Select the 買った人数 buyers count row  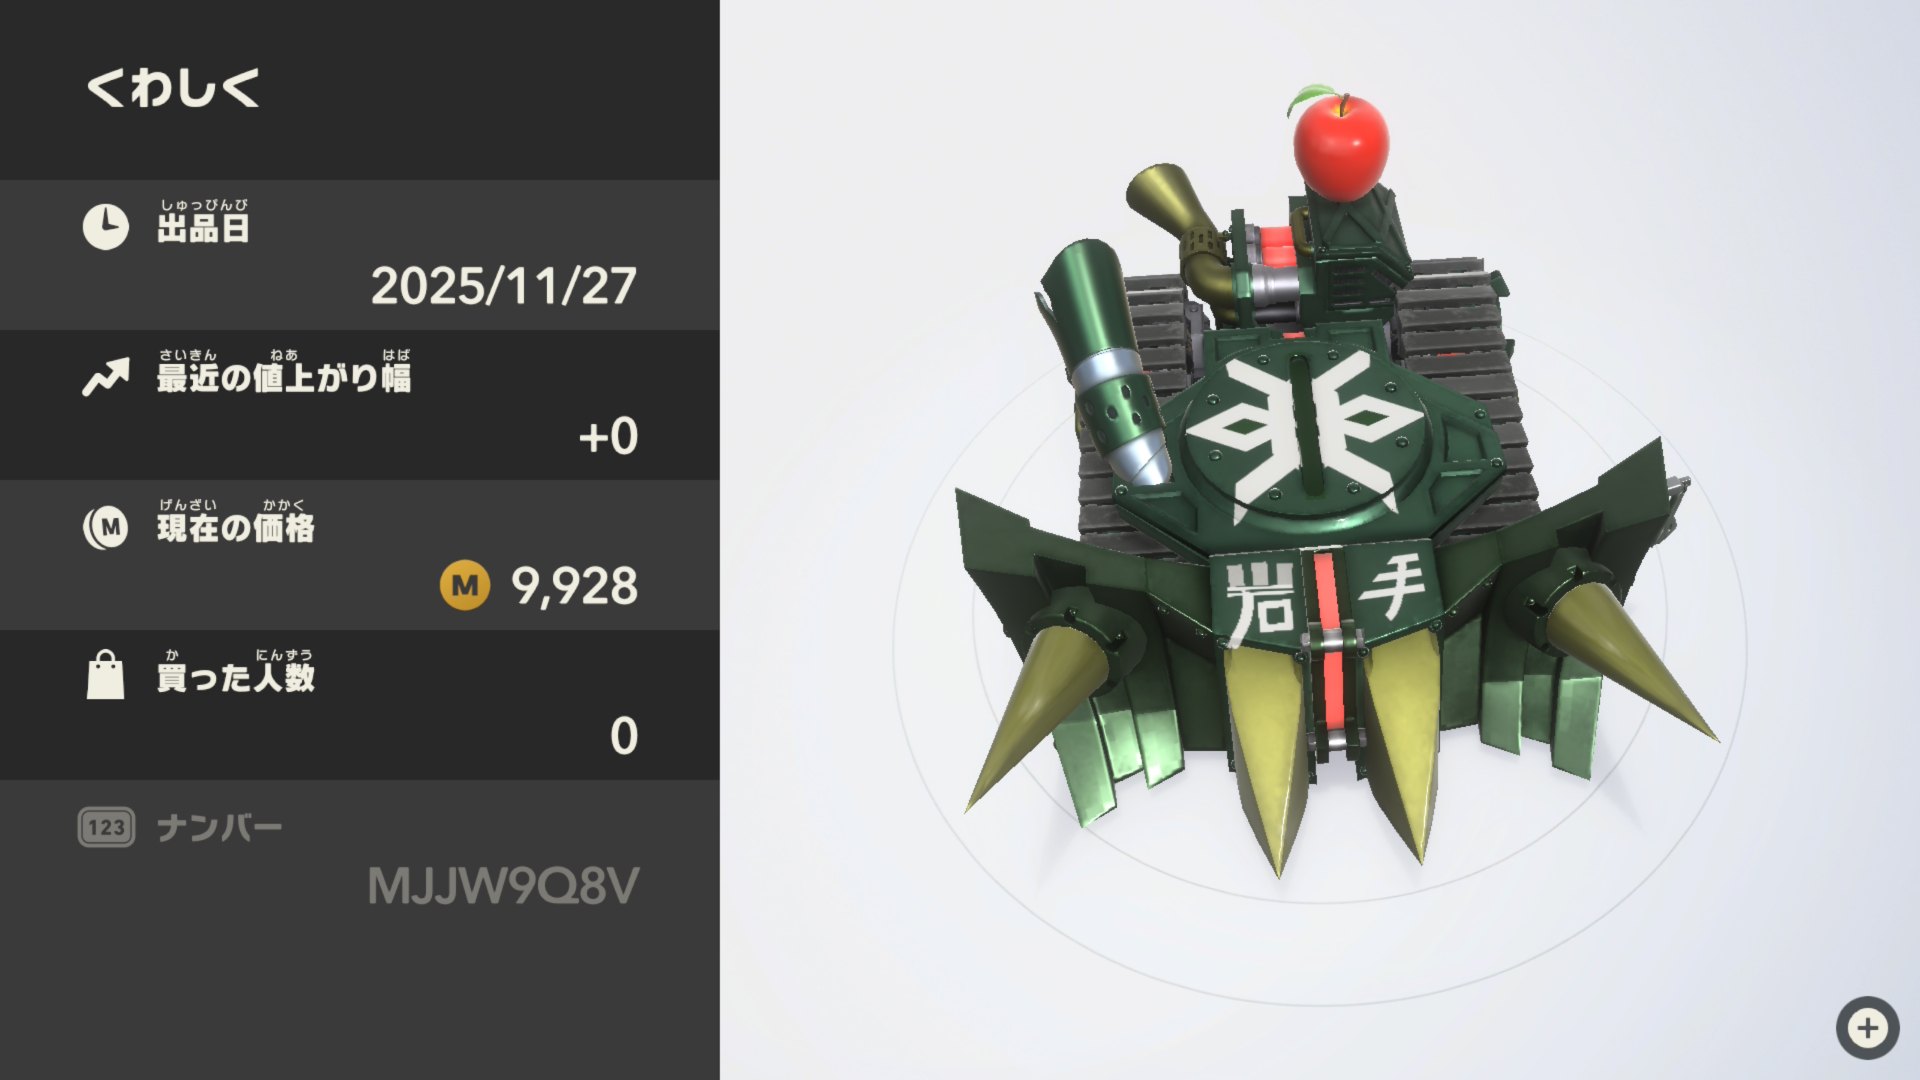click(360, 705)
